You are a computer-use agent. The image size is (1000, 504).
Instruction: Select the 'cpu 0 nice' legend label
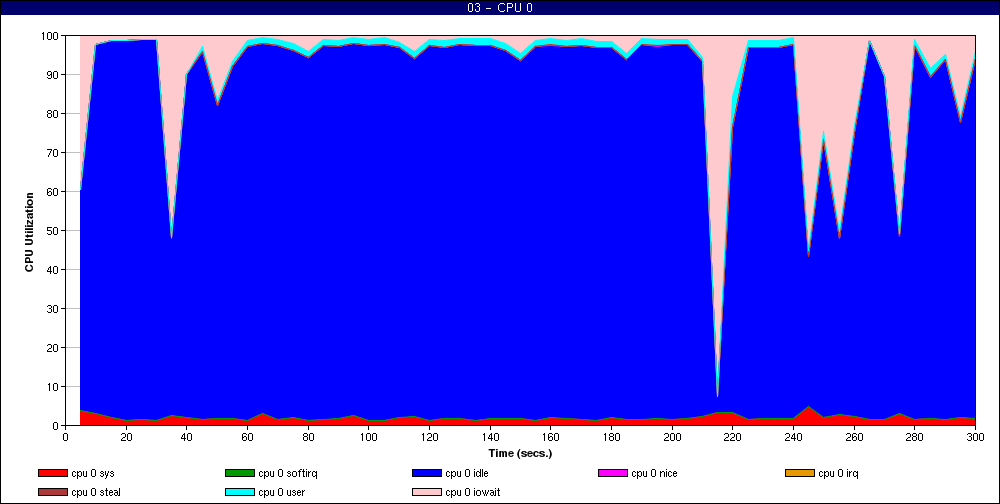[x=654, y=473]
